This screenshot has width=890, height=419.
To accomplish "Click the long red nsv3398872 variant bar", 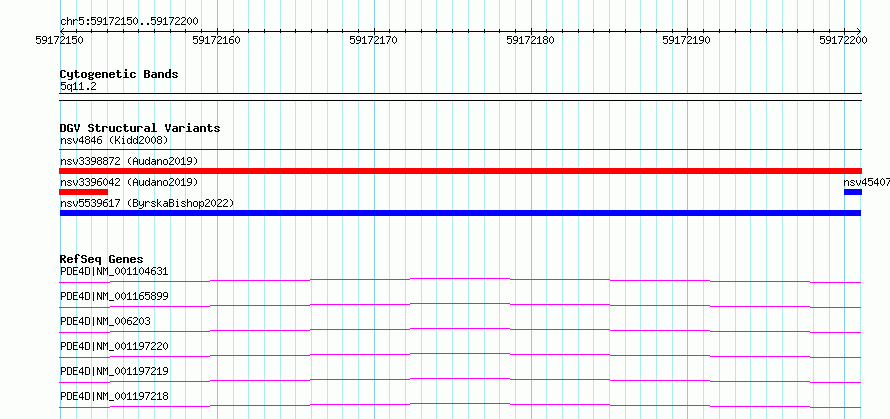I will click(x=460, y=171).
